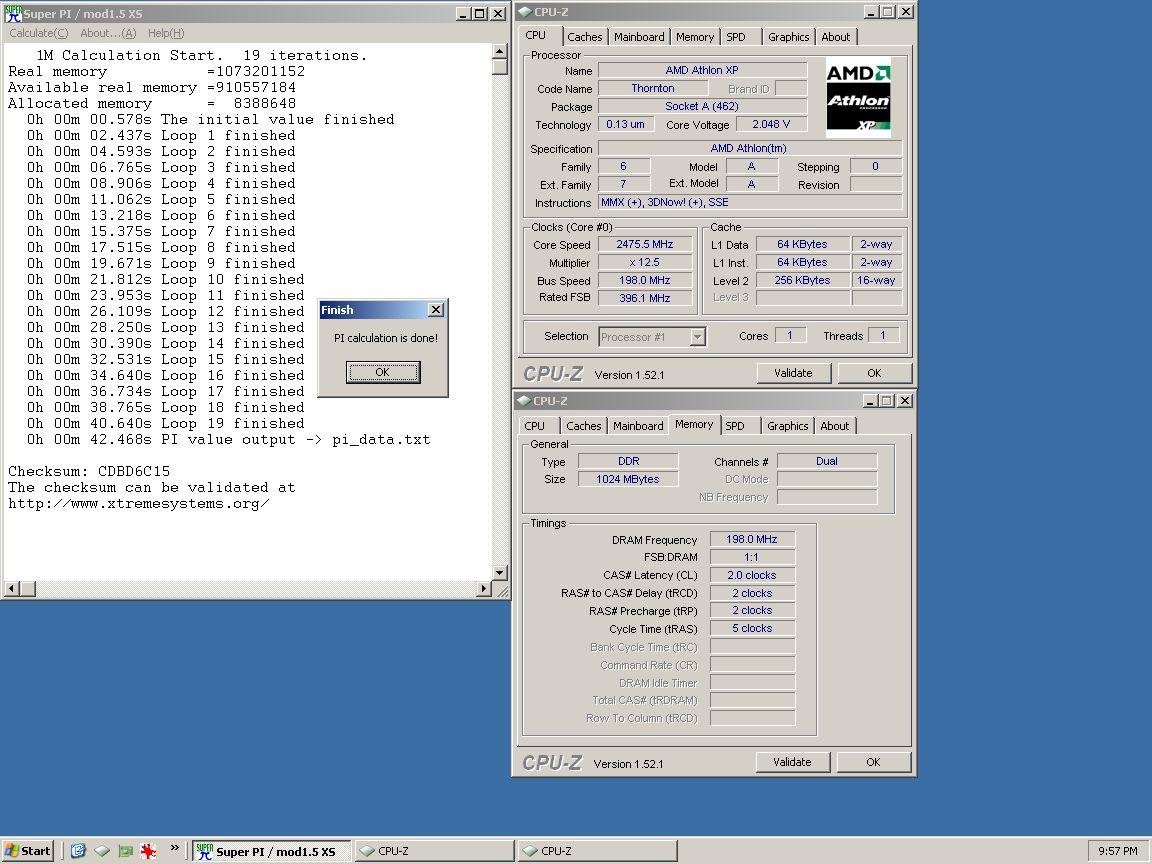1152x864 pixels.
Task: Click the 'Loop 19 finished' line
Action: click(165, 424)
